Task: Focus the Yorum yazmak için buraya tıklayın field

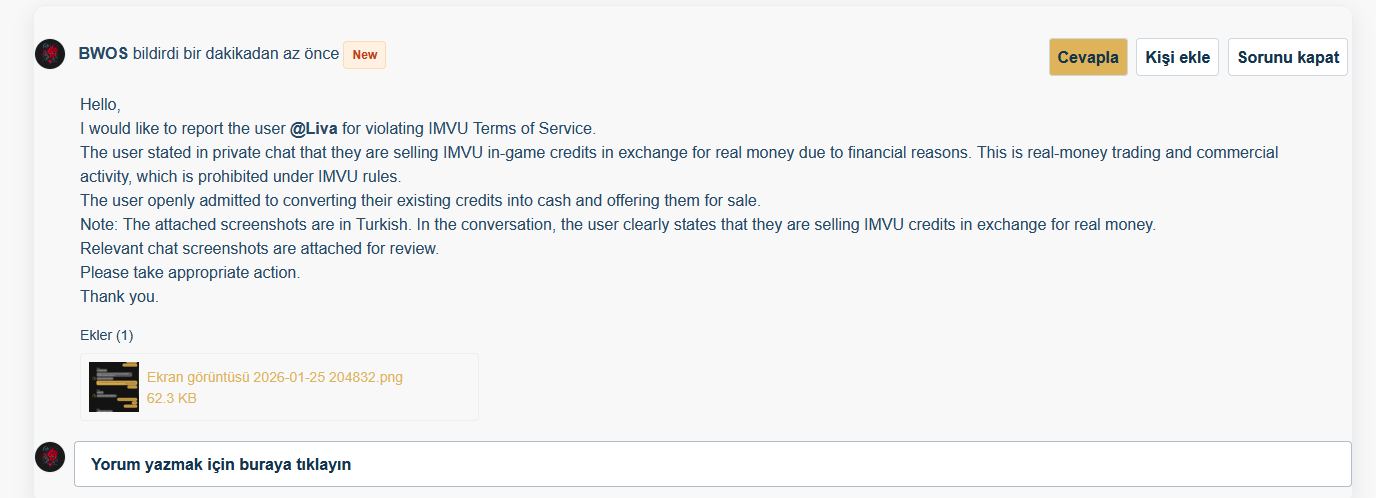Action: 713,464
